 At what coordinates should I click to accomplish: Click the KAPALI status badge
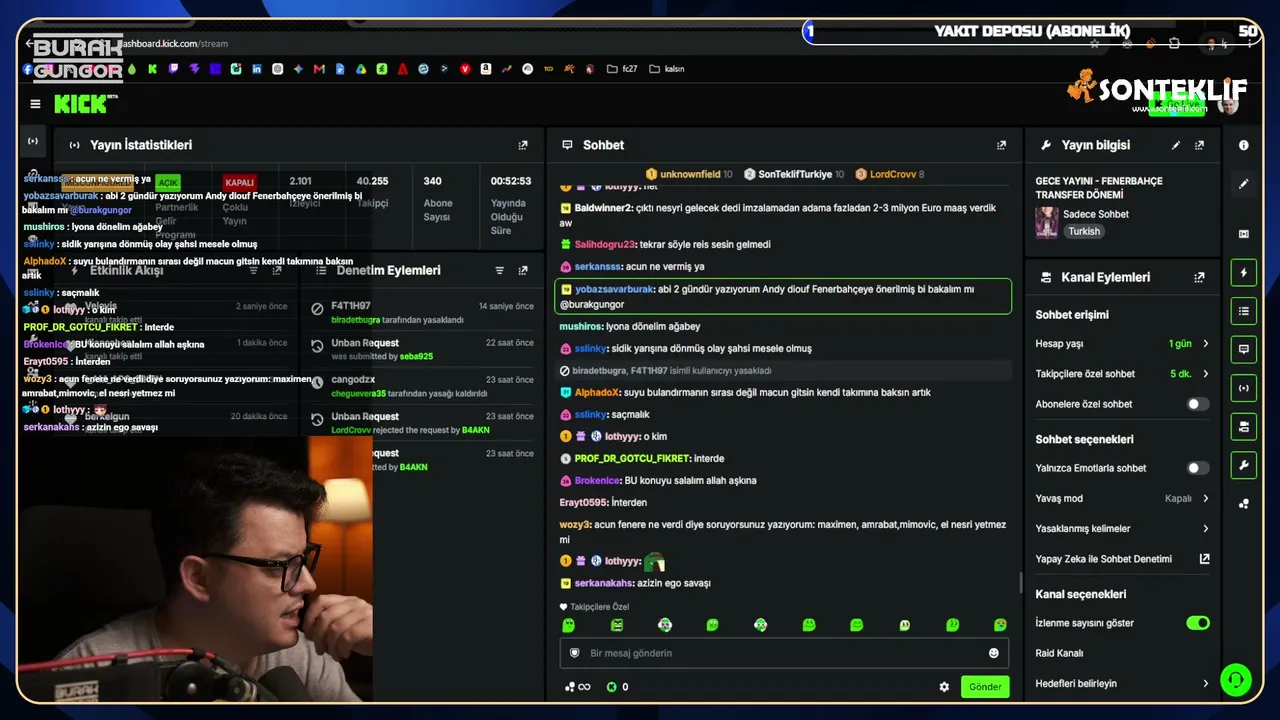pos(240,183)
